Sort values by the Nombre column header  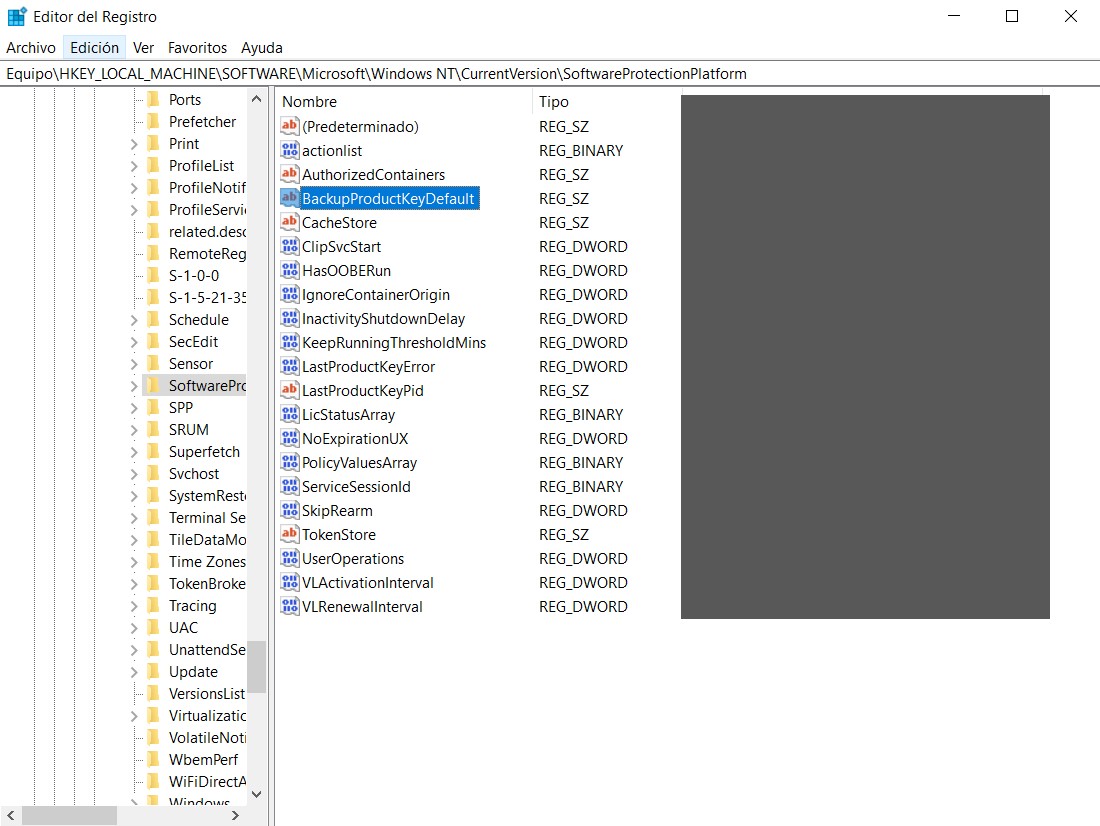[403, 102]
